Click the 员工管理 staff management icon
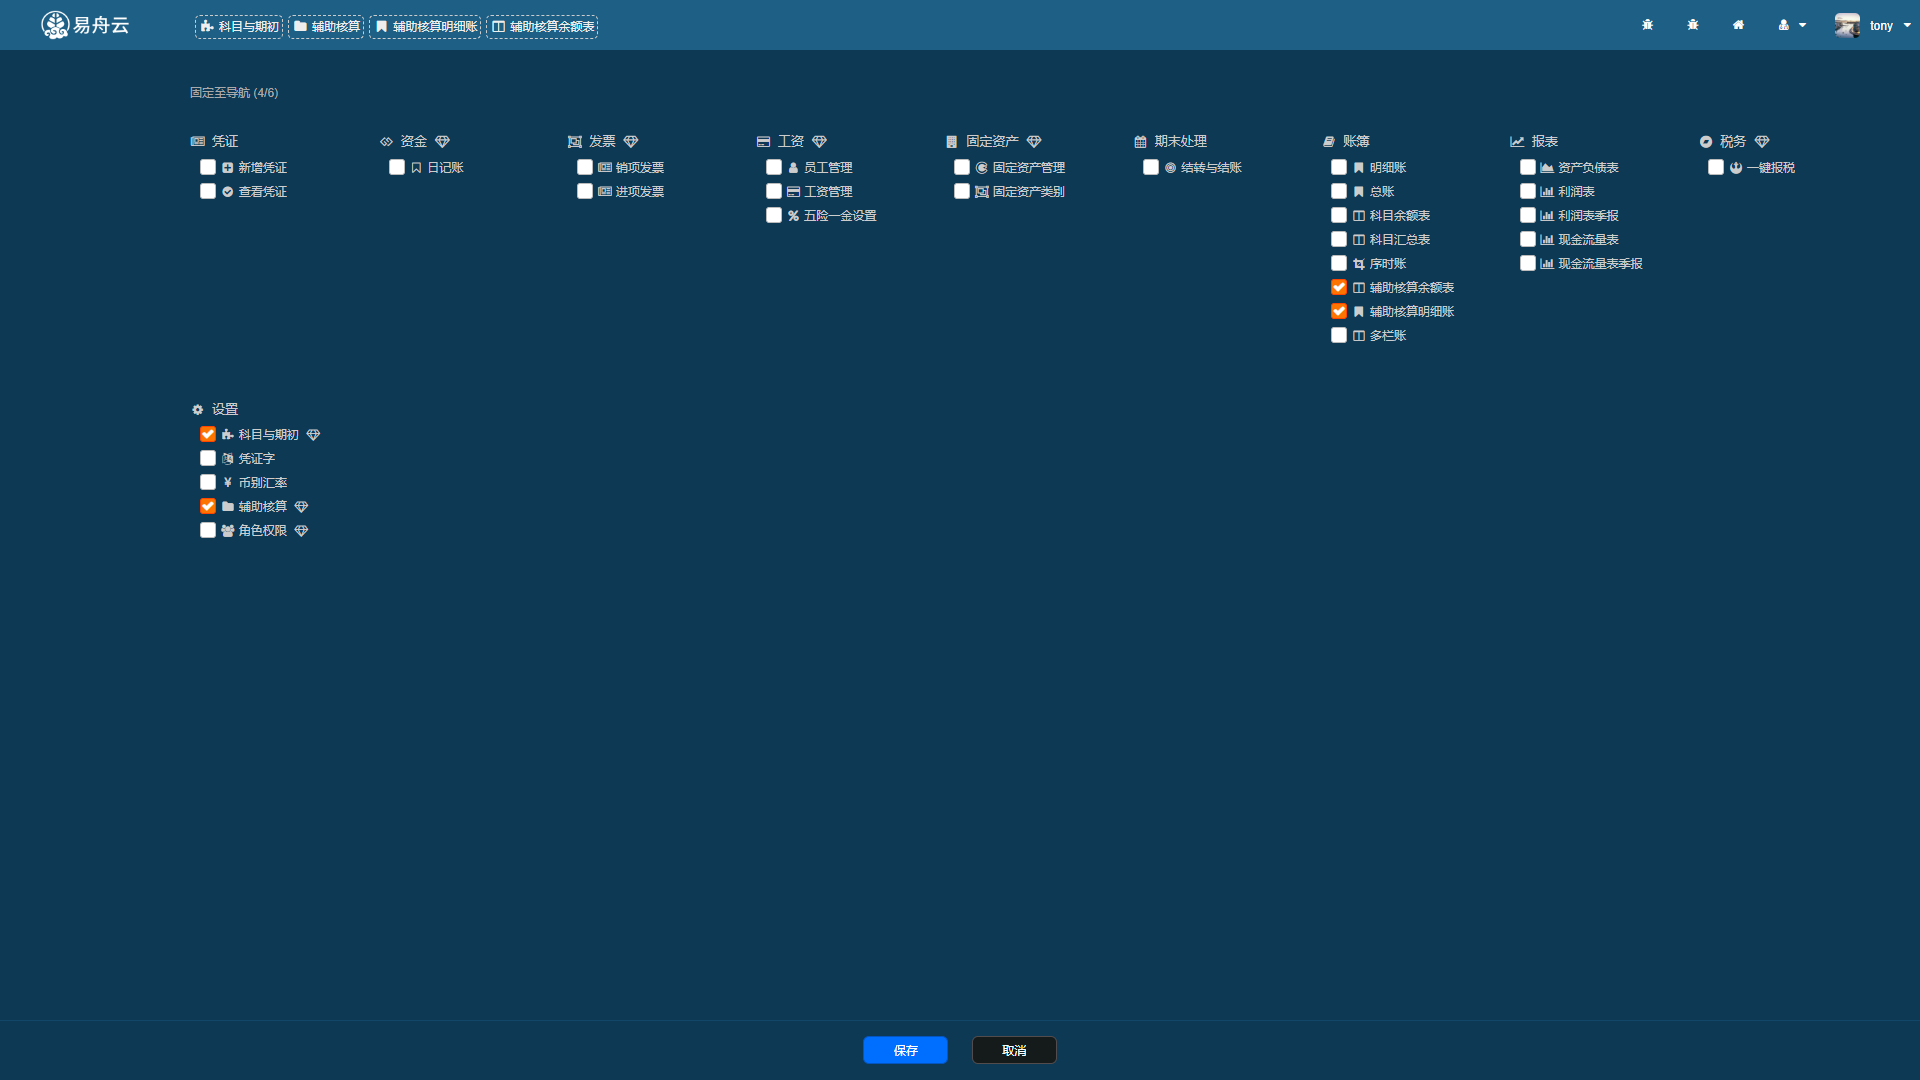1920x1080 pixels. click(x=793, y=167)
